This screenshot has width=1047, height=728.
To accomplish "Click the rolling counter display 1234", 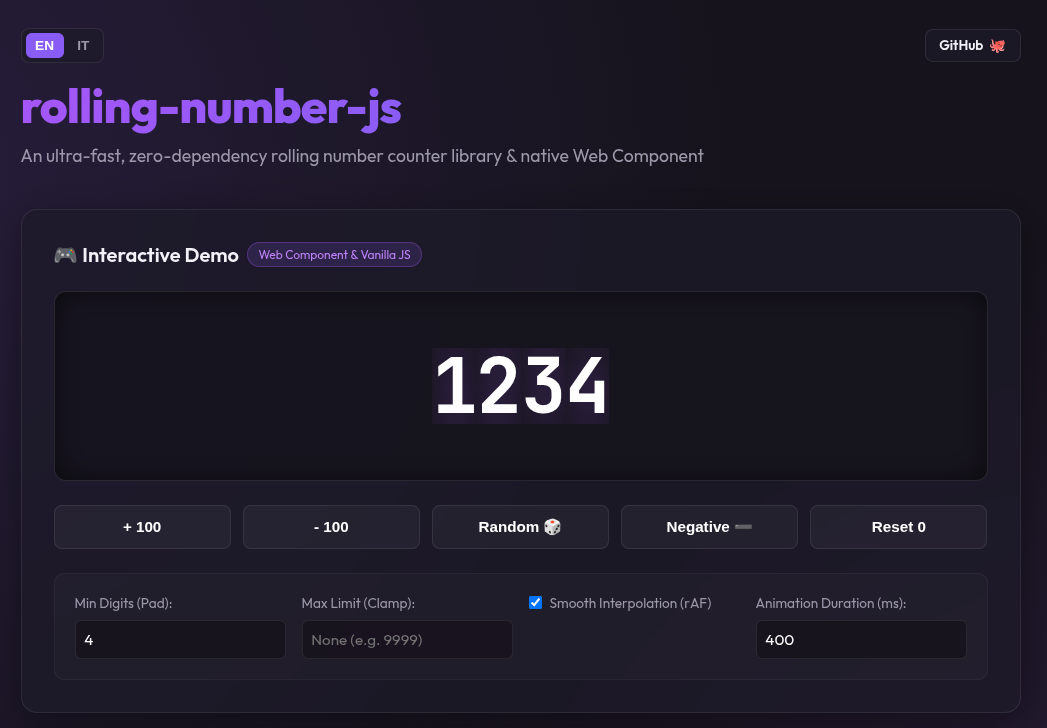I will click(520, 386).
